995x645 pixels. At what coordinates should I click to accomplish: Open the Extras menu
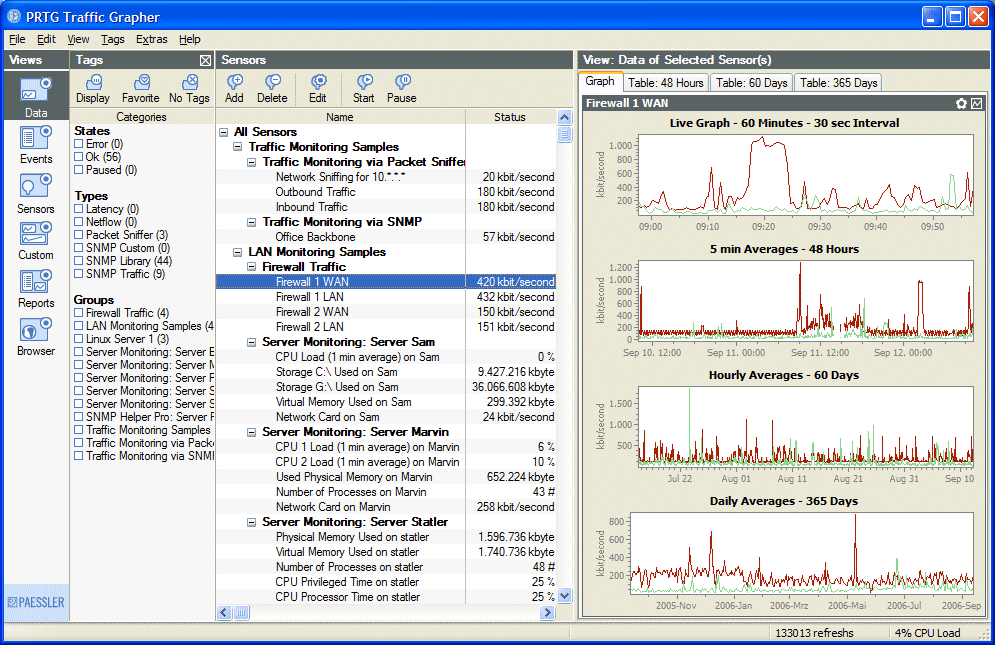(x=151, y=39)
